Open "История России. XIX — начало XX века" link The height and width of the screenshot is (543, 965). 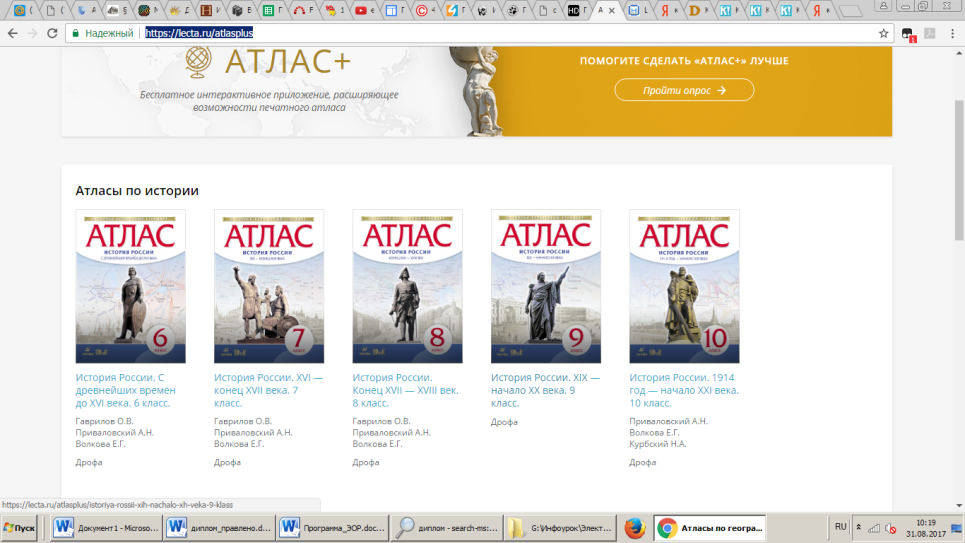(x=545, y=390)
